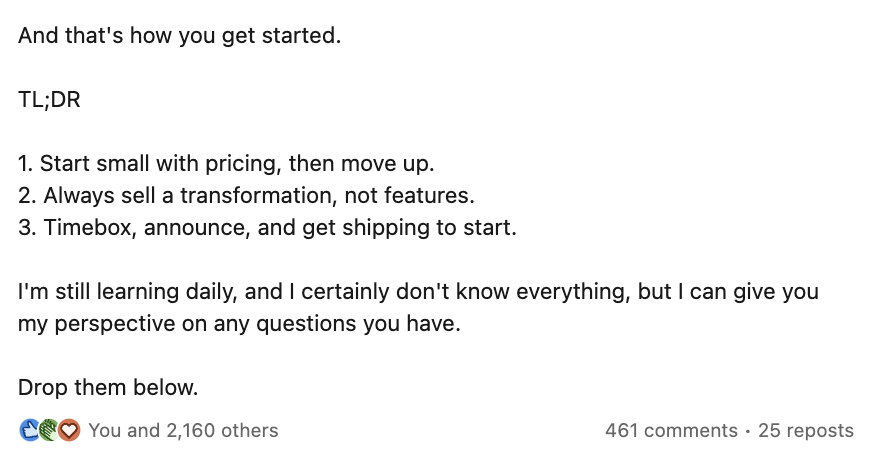Image resolution: width=874 pixels, height=452 pixels.
Task: Click the blue thumbs-up Like reaction icon
Action: coord(27,430)
